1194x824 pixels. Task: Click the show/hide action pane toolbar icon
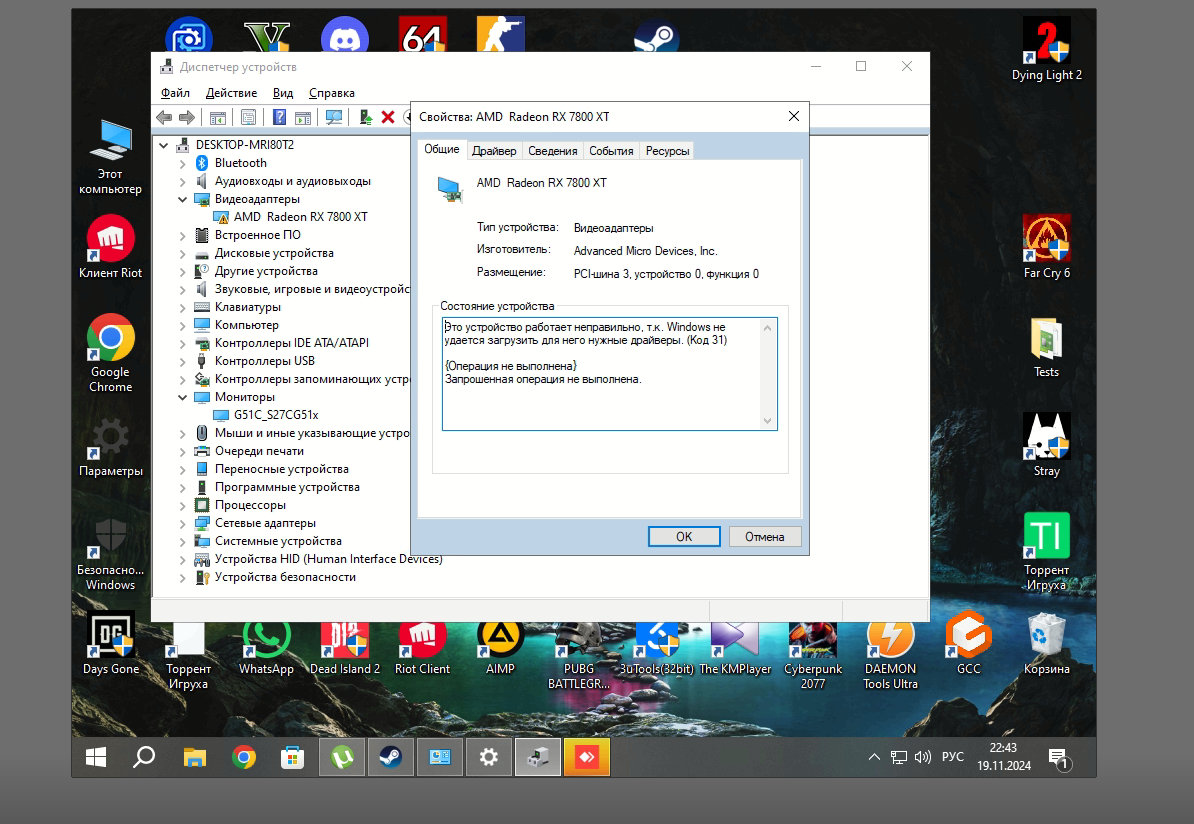click(x=303, y=117)
